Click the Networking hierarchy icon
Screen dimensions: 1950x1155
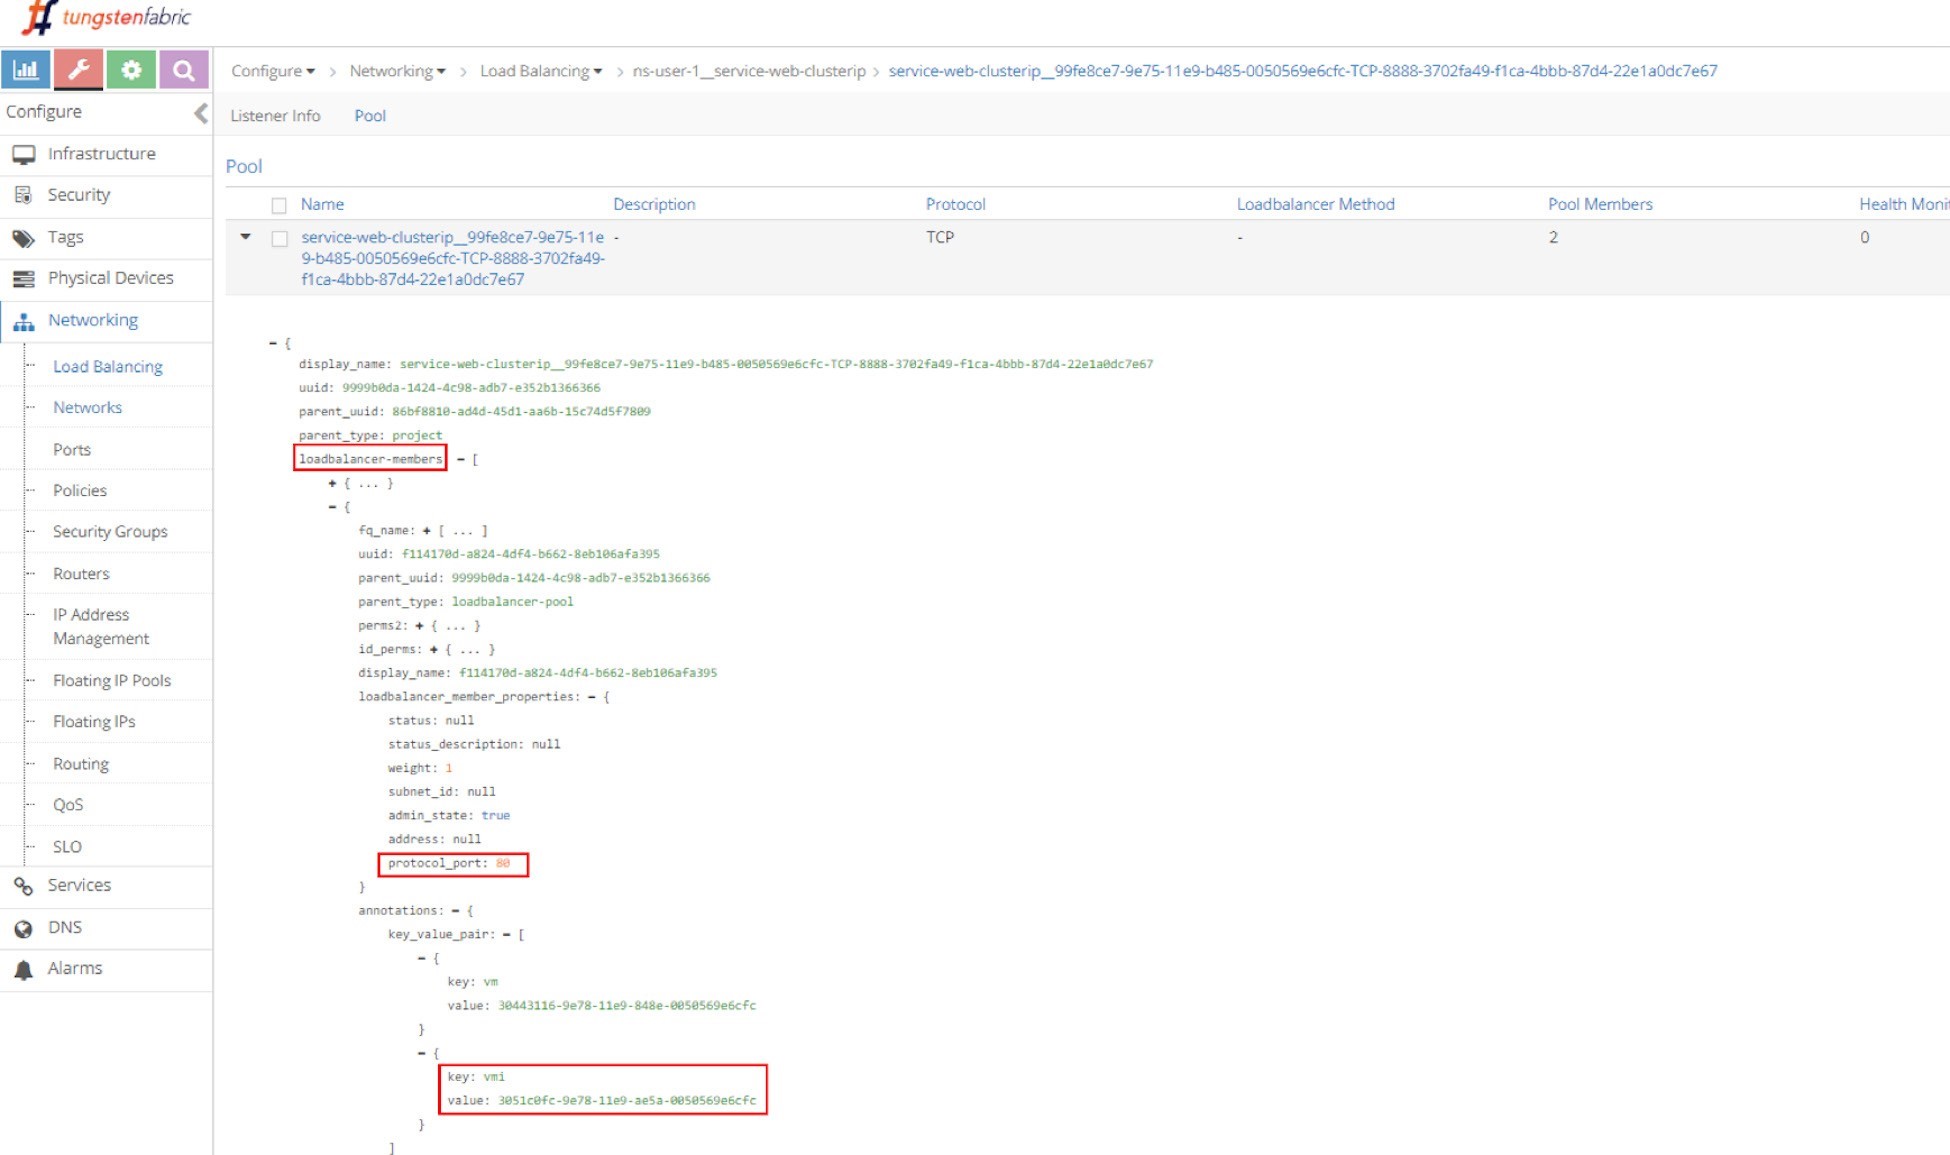click(x=23, y=321)
